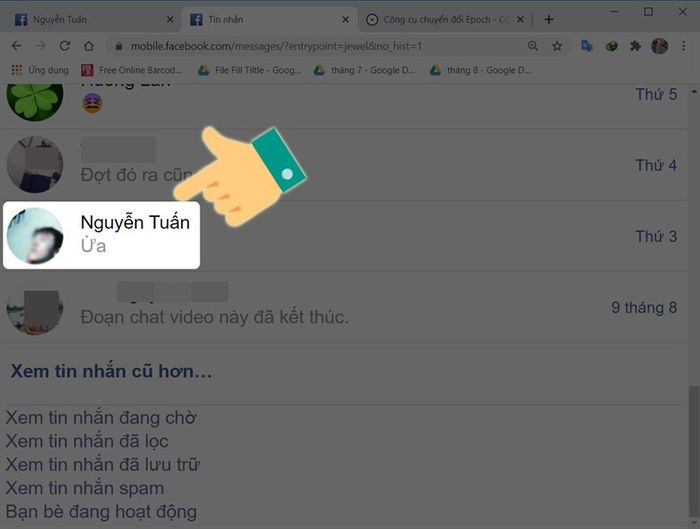Open Chrome three-dot menu
Screen dimensions: 700x529
click(683, 46)
